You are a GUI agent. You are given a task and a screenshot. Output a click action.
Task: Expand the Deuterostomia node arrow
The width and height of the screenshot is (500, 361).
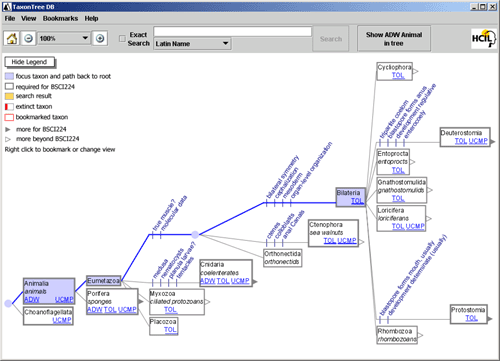[x=493, y=142]
